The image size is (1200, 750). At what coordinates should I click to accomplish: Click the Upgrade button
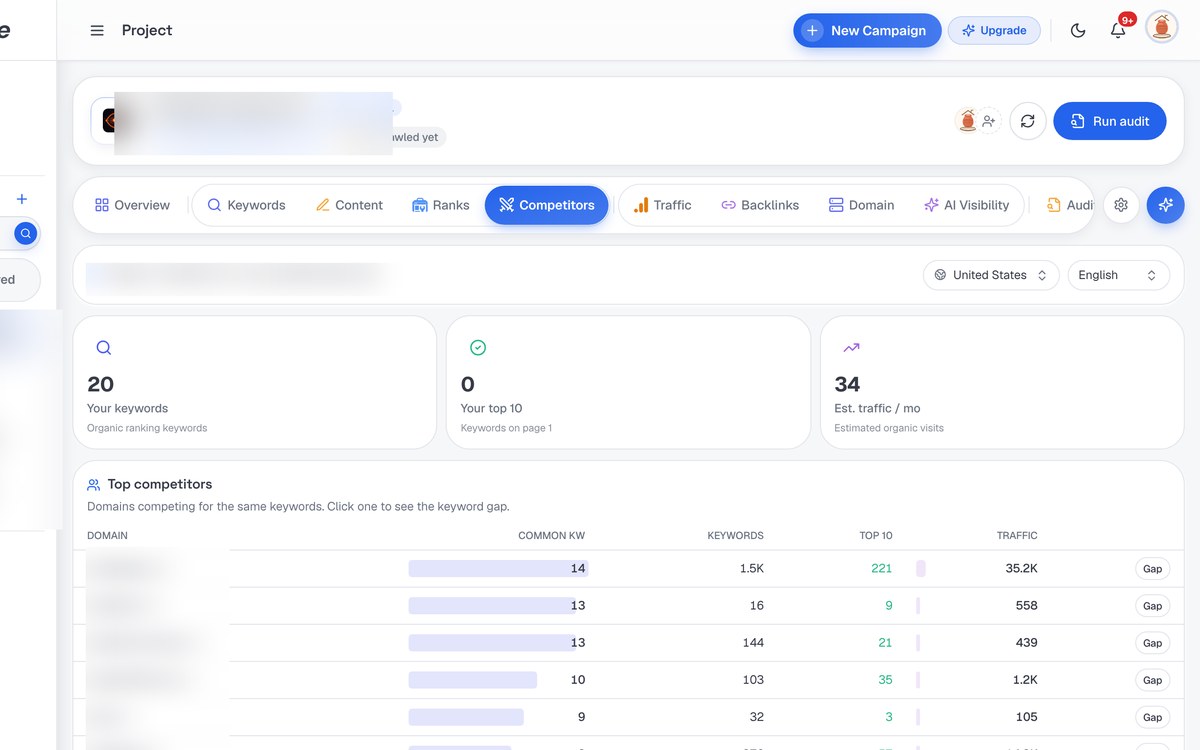tap(994, 30)
